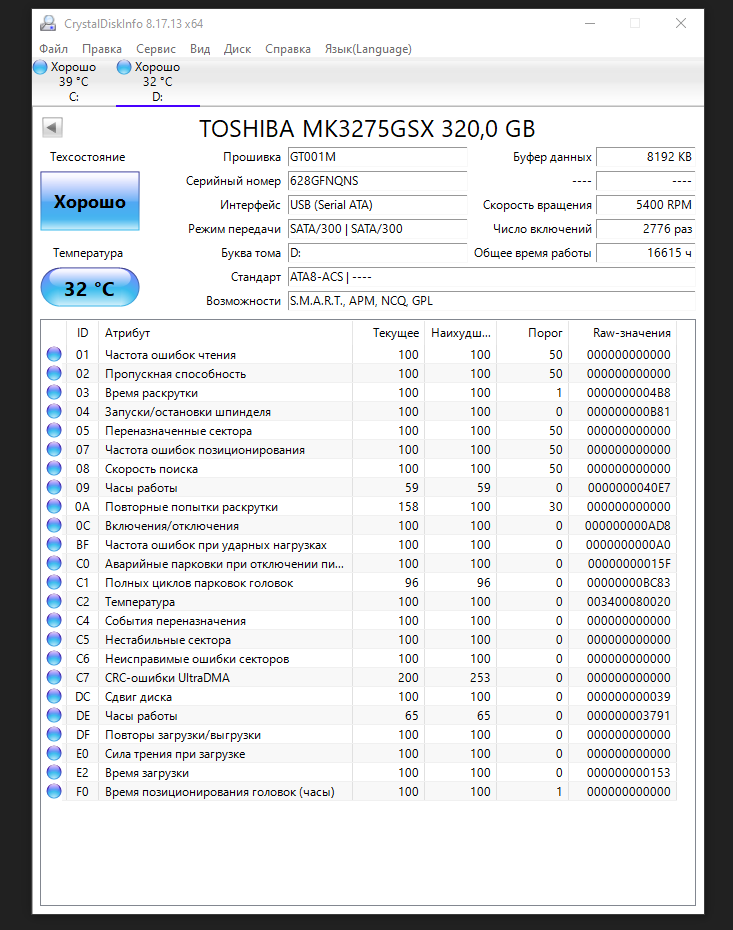Screen dimensions: 733x930
Task: Click status orb for attribute 01 read error rate
Action: pos(54,354)
